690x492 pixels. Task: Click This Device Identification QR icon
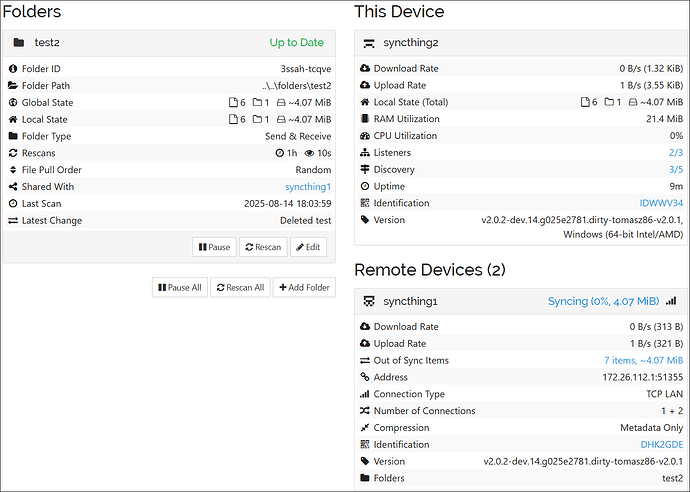click(365, 203)
